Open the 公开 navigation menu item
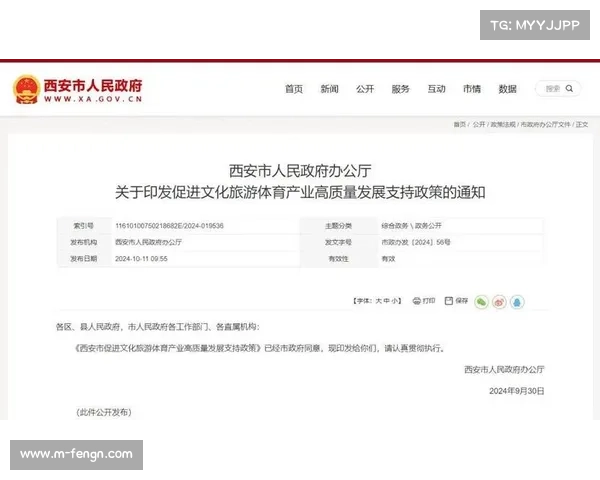 (x=365, y=89)
